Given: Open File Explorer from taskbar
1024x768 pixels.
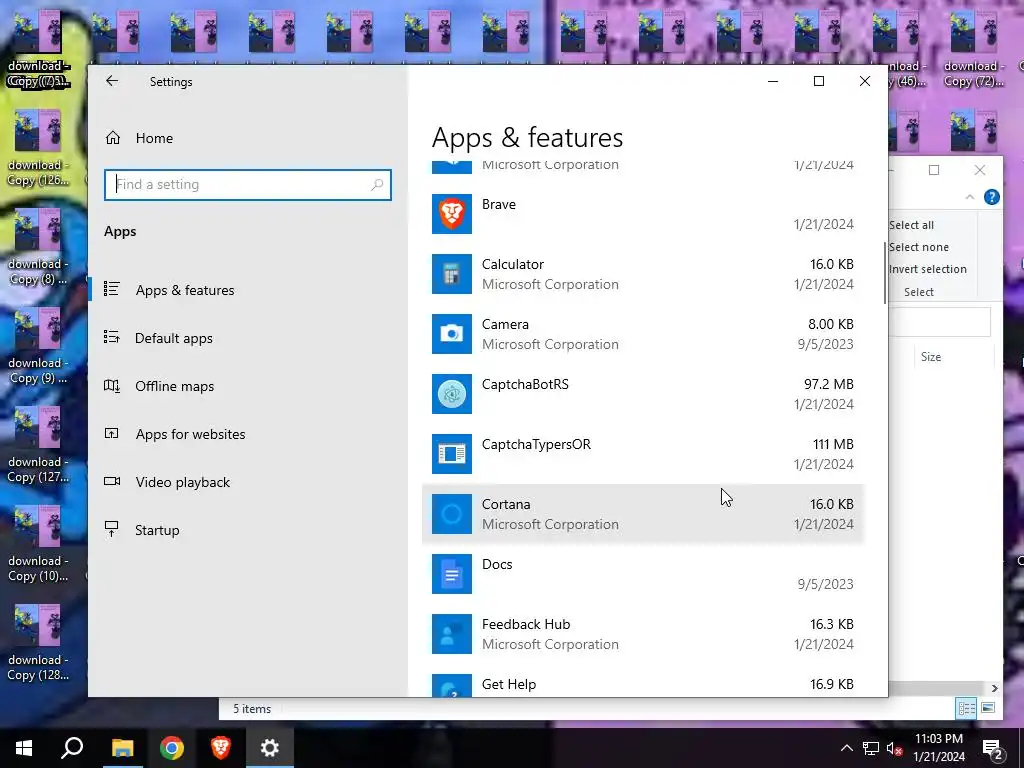Looking at the screenshot, I should point(122,748).
